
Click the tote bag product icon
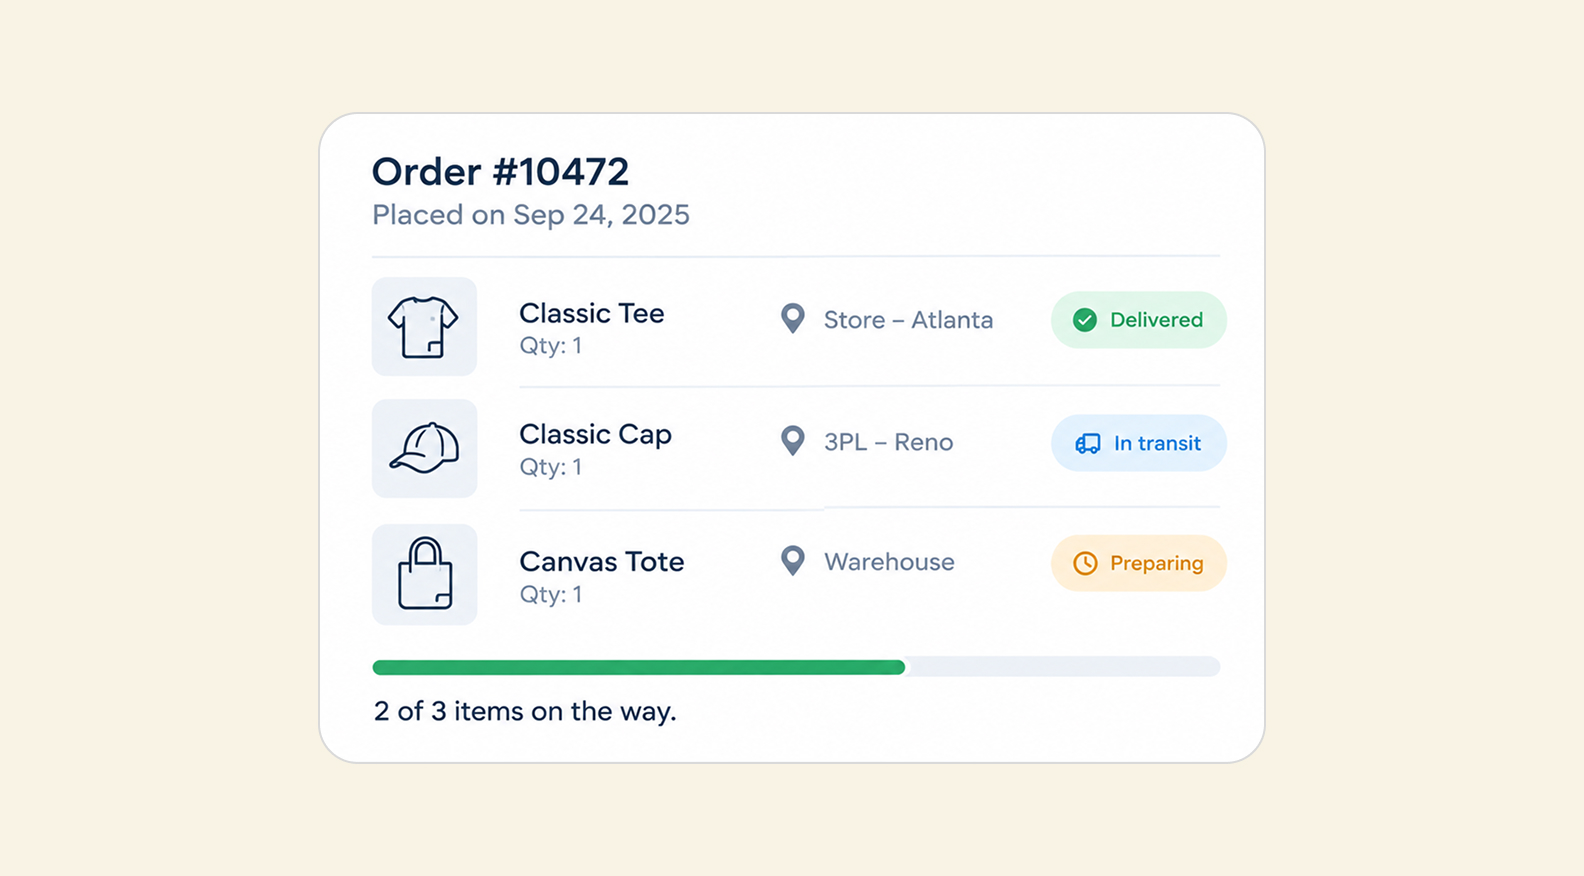[x=424, y=574]
